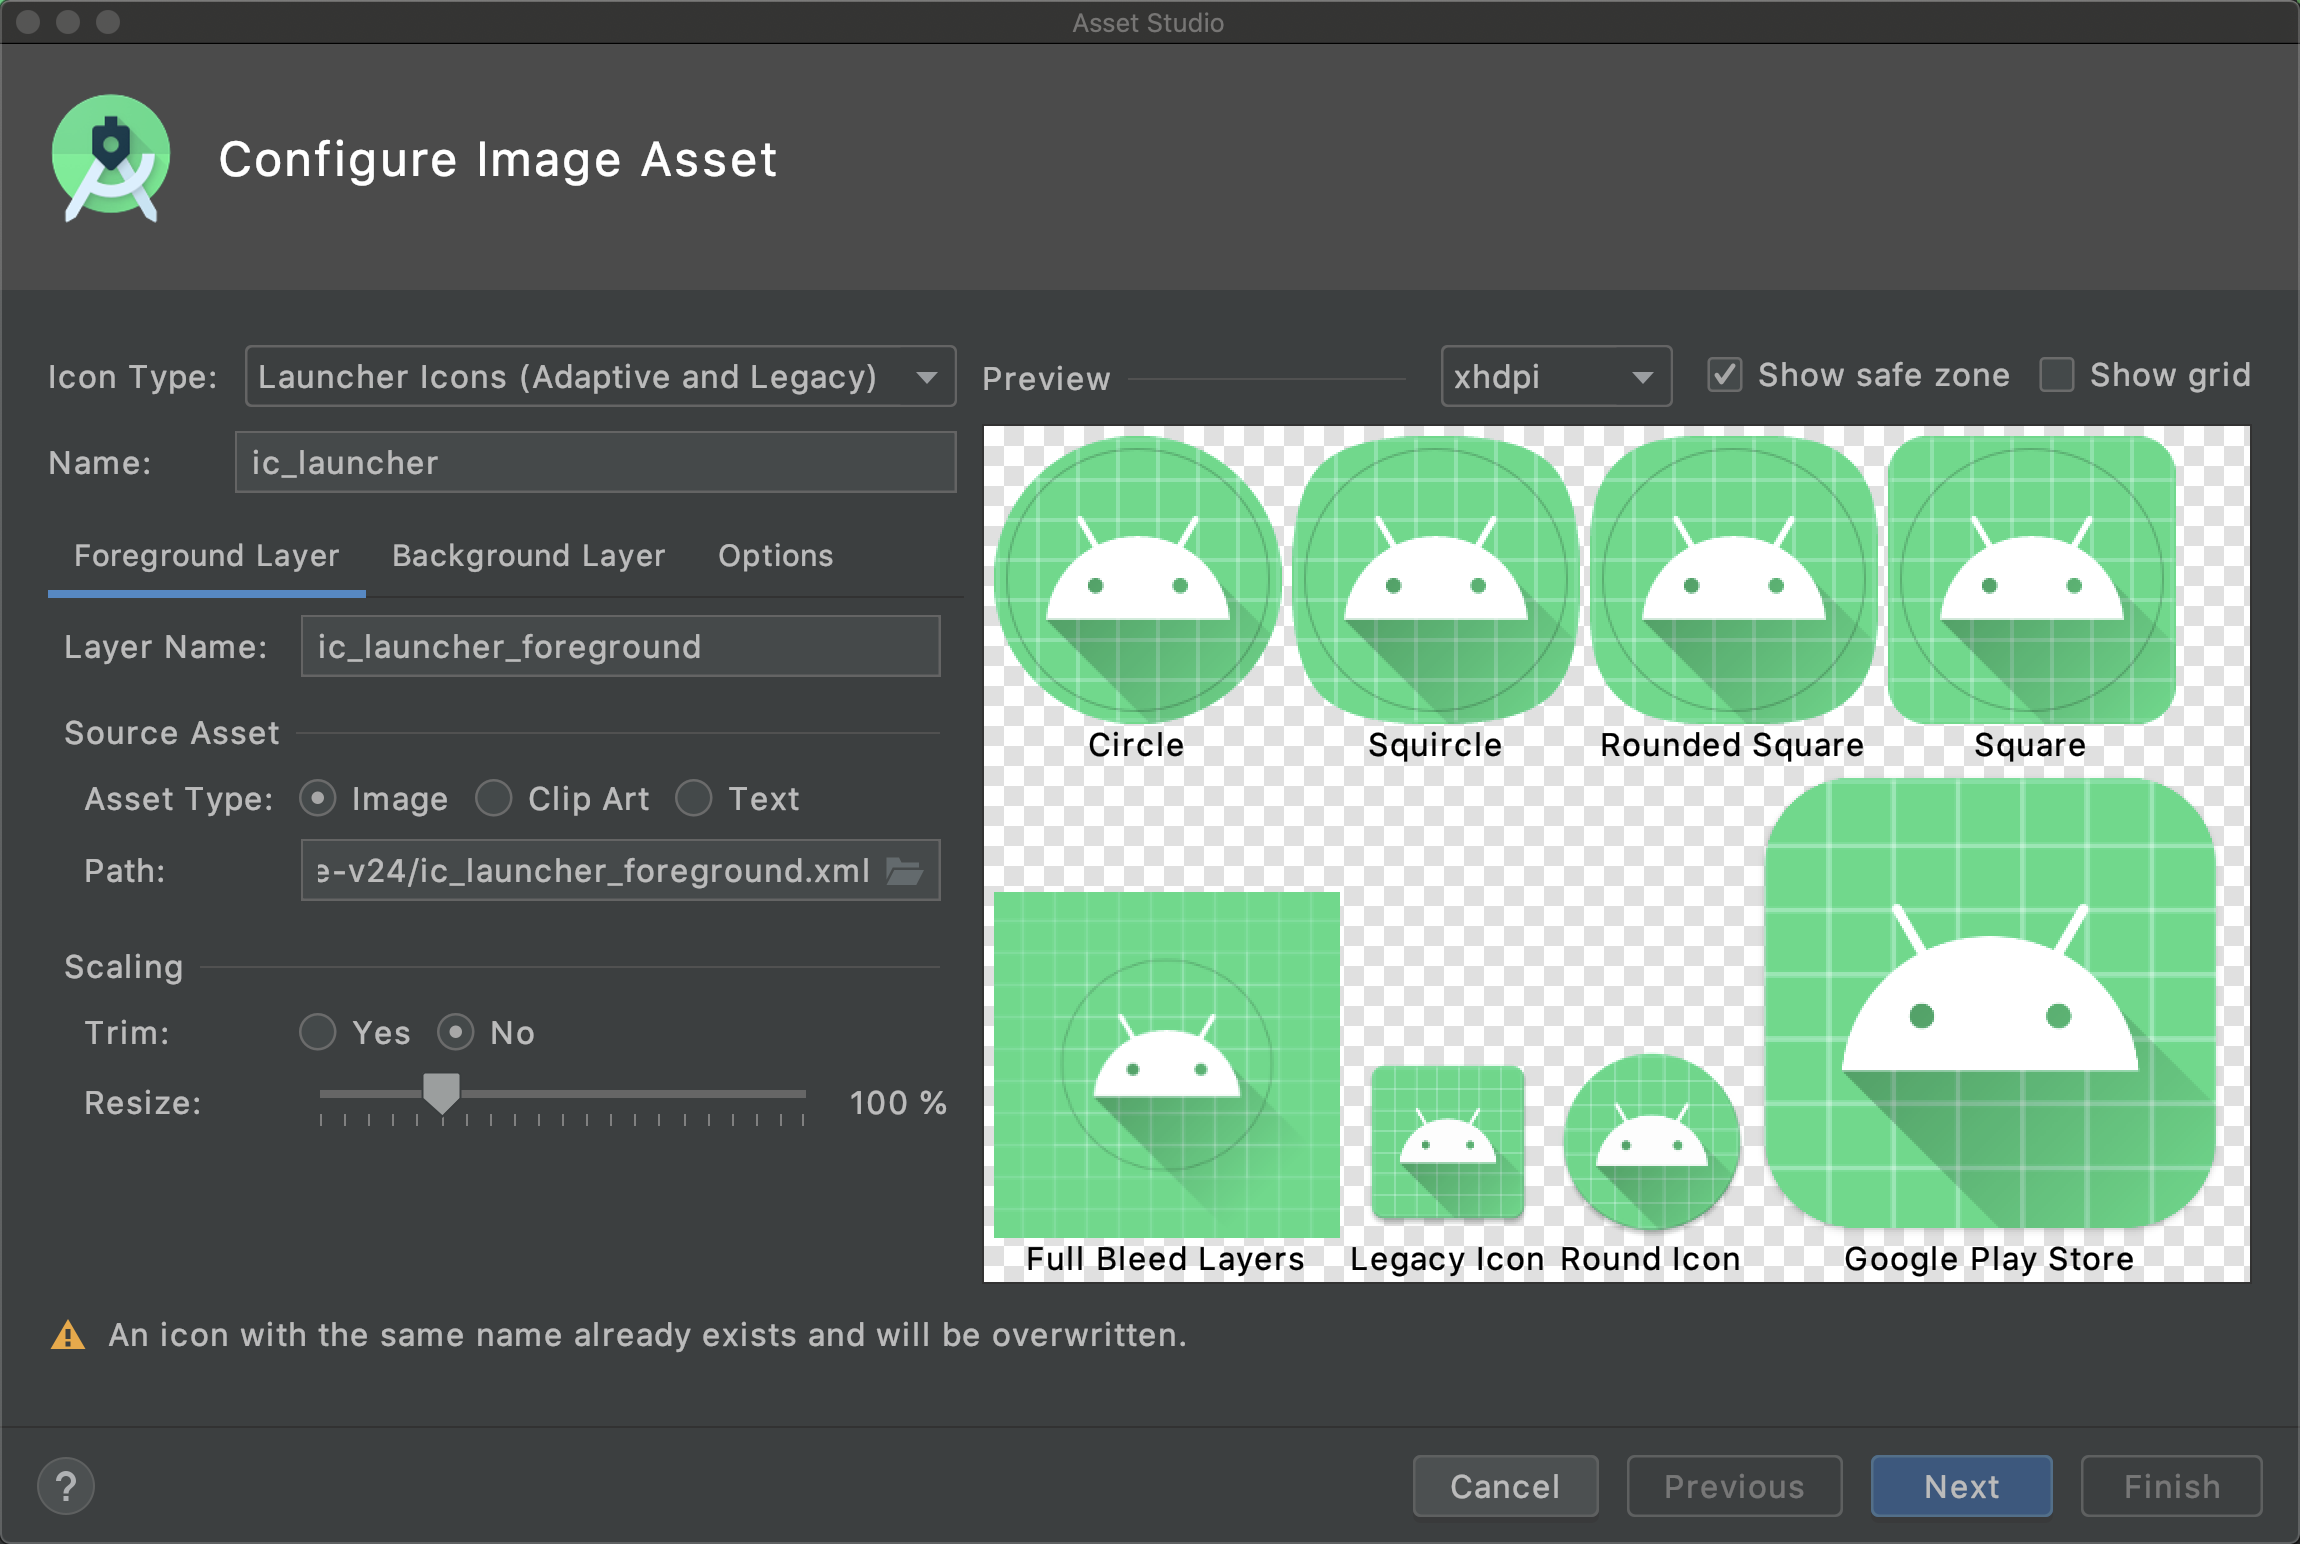Open the xhdpi density dropdown
The image size is (2300, 1544).
coord(1556,376)
